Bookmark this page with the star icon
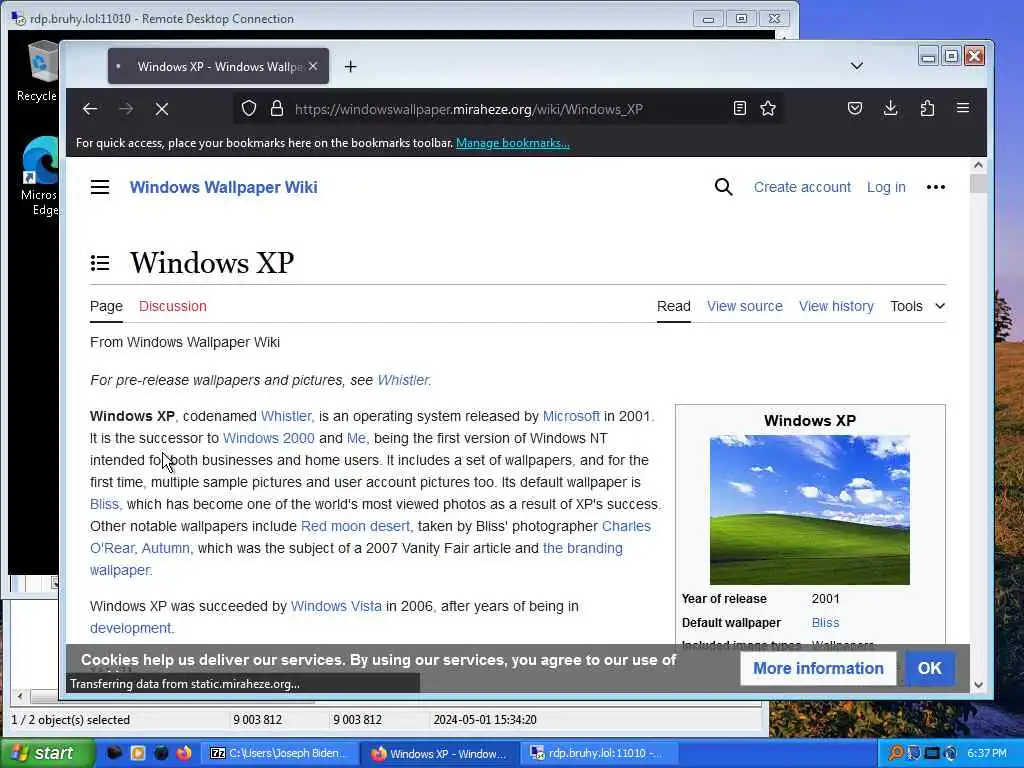The image size is (1024, 768). [x=768, y=108]
